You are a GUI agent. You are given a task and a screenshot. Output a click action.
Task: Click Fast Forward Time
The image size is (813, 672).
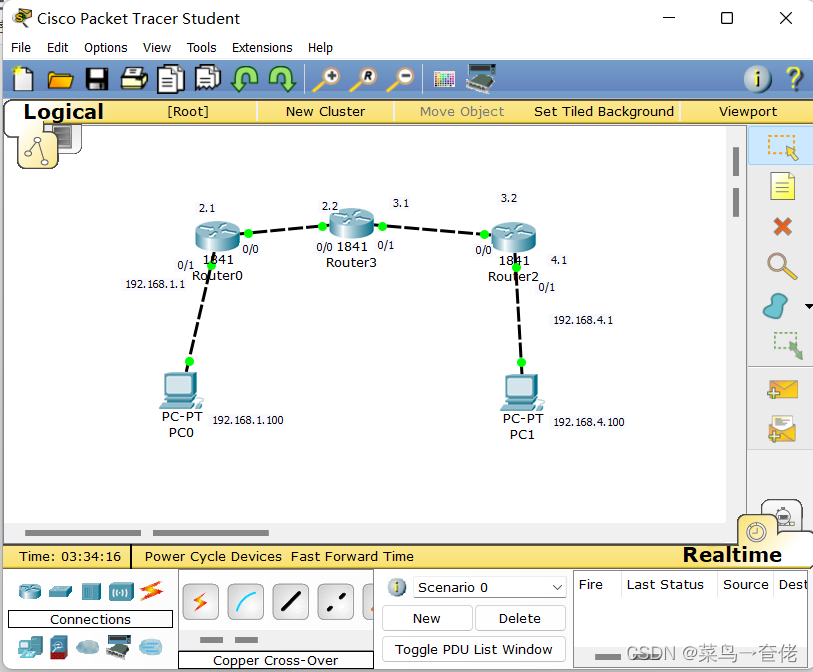(352, 556)
